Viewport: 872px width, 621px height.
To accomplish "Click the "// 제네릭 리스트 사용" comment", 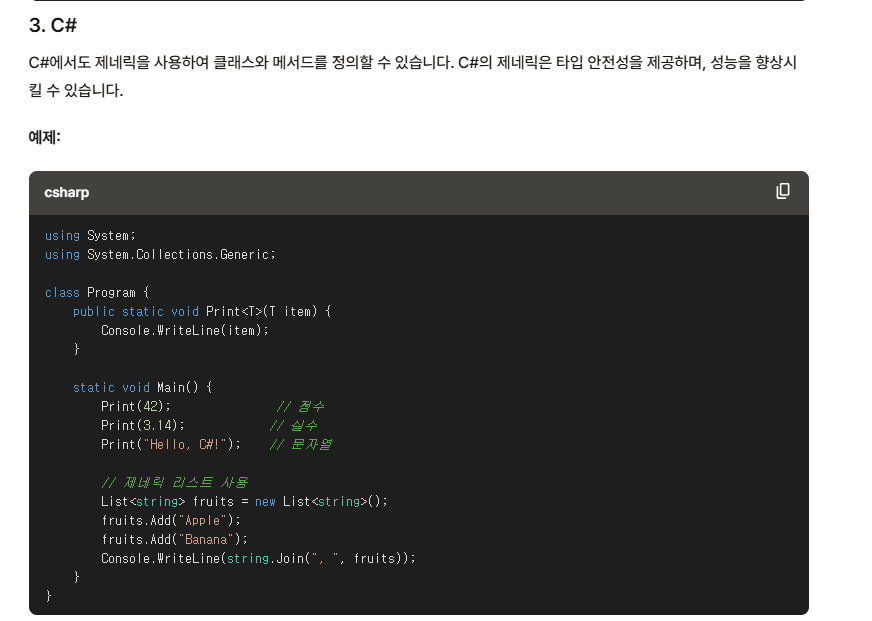I will [x=175, y=482].
